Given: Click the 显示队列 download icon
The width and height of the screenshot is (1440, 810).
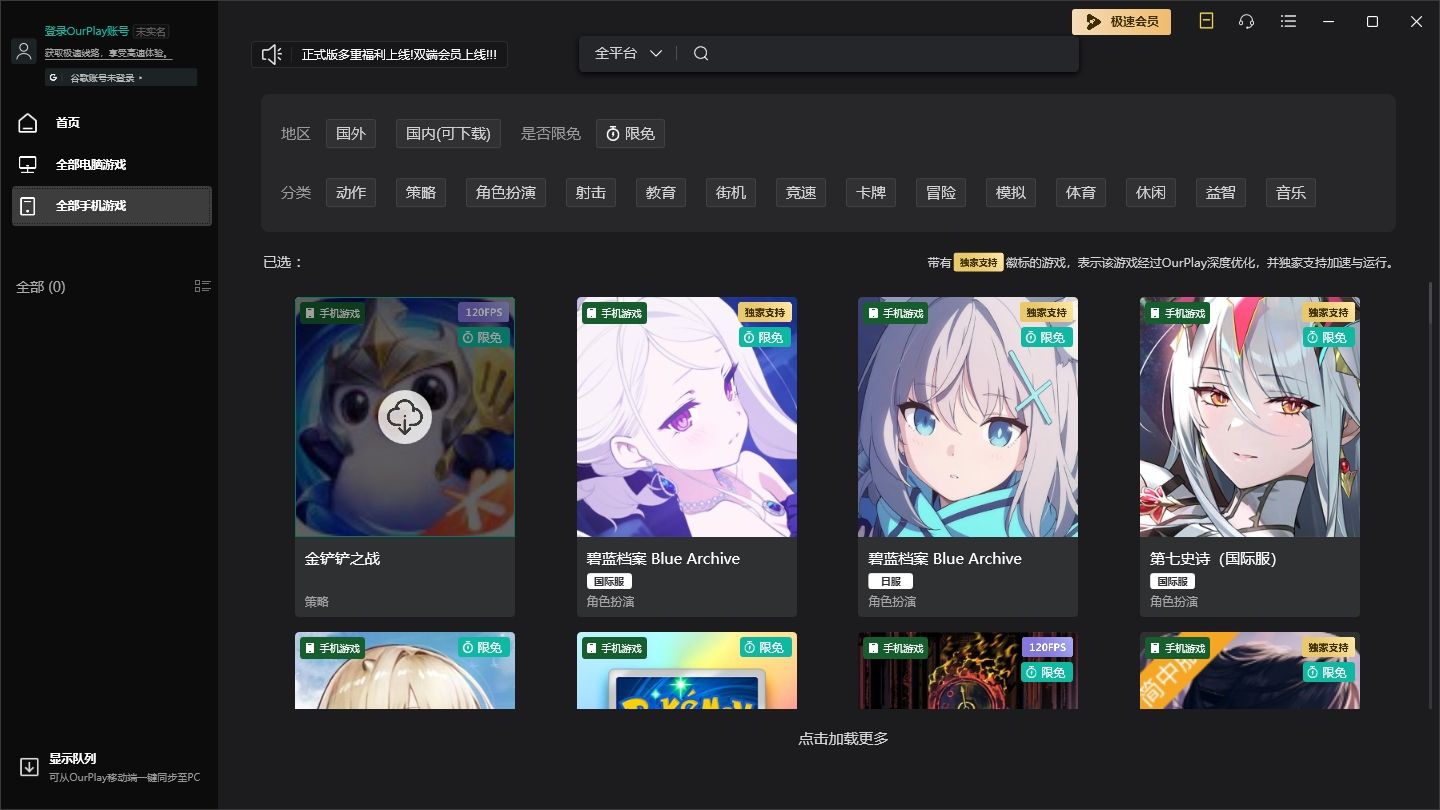Looking at the screenshot, I should (29, 767).
